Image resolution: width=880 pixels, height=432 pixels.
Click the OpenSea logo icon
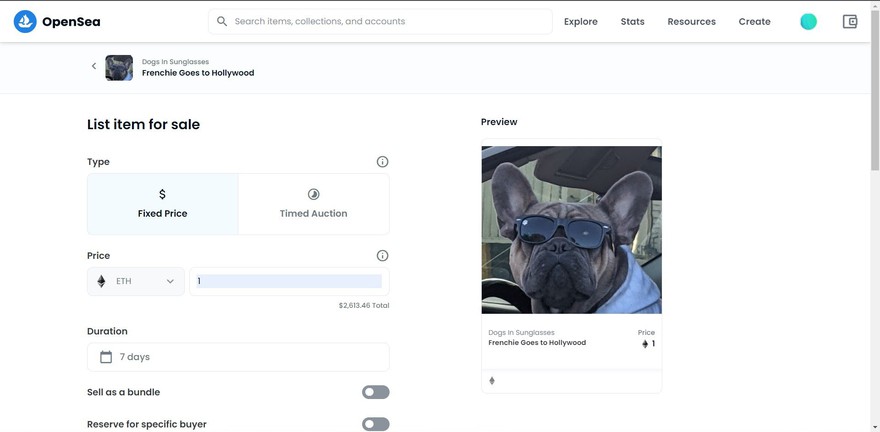(25, 21)
